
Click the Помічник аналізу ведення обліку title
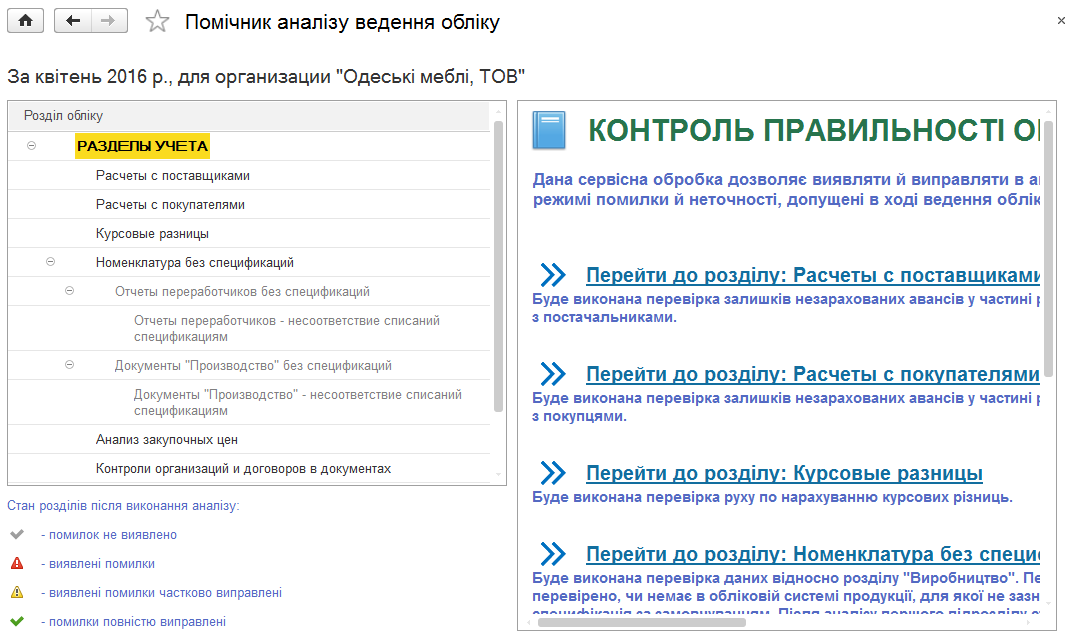[342, 22]
